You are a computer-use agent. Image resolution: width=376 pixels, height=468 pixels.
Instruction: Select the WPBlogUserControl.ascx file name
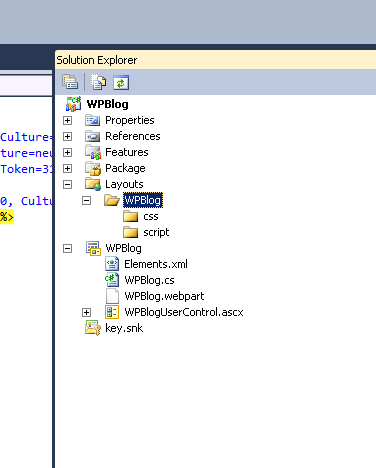pyautogui.click(x=184, y=312)
